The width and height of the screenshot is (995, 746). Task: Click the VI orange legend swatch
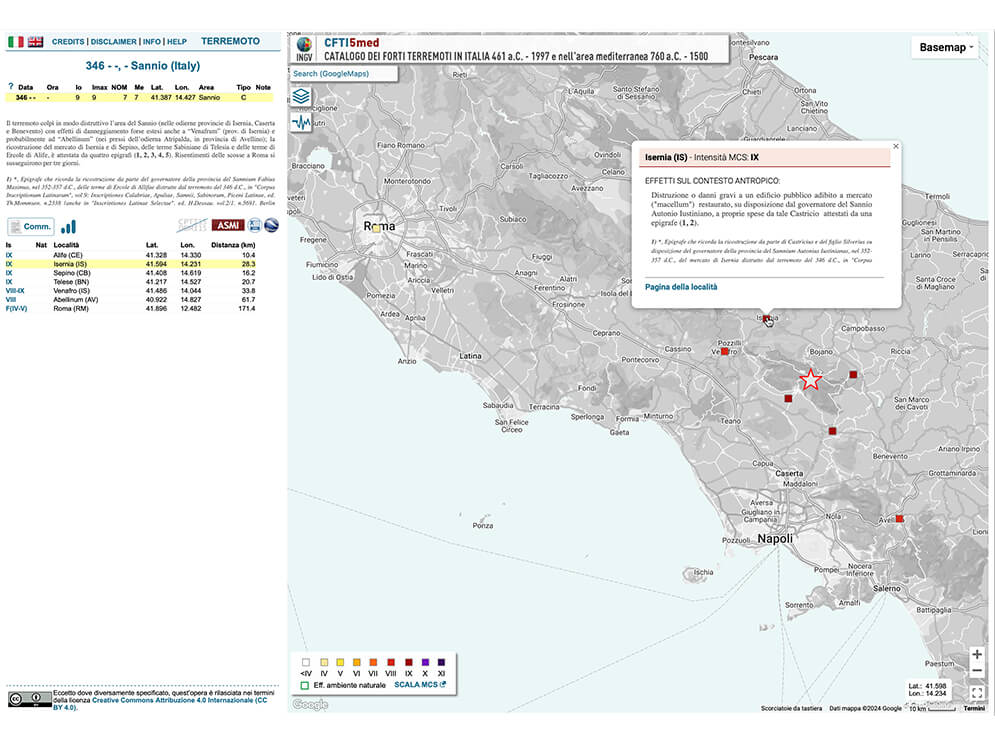coord(357,662)
